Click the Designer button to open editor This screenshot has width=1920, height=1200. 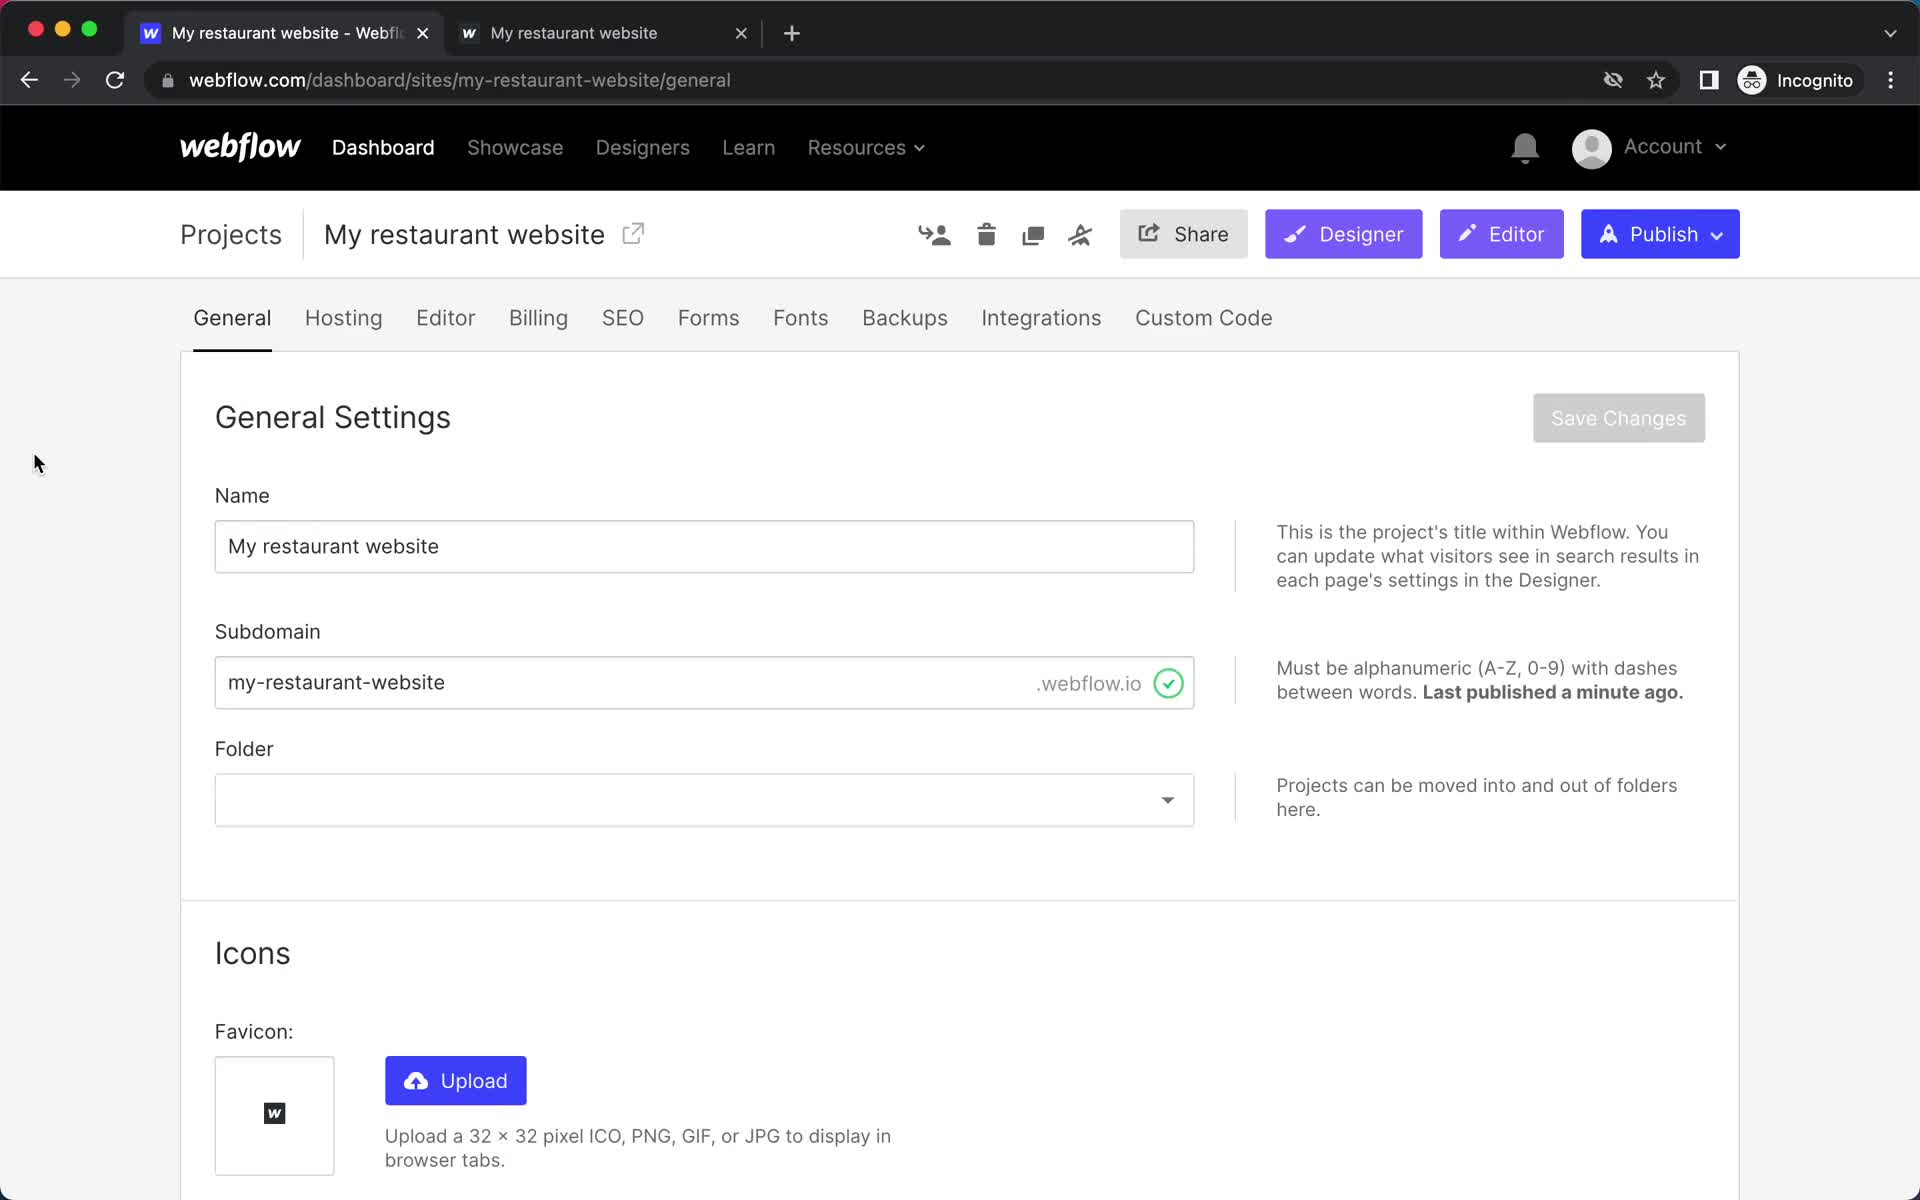[1344, 234]
